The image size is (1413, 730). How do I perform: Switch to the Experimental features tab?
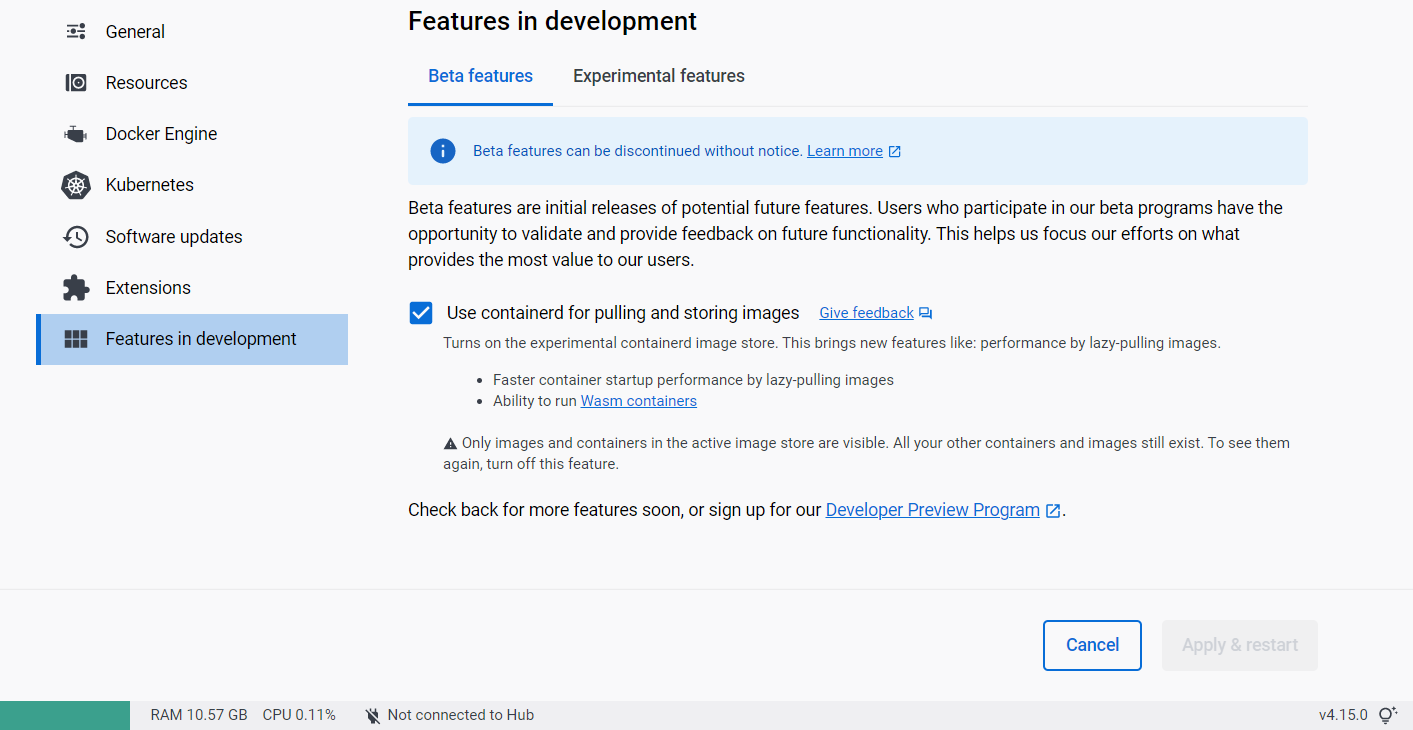pos(658,75)
